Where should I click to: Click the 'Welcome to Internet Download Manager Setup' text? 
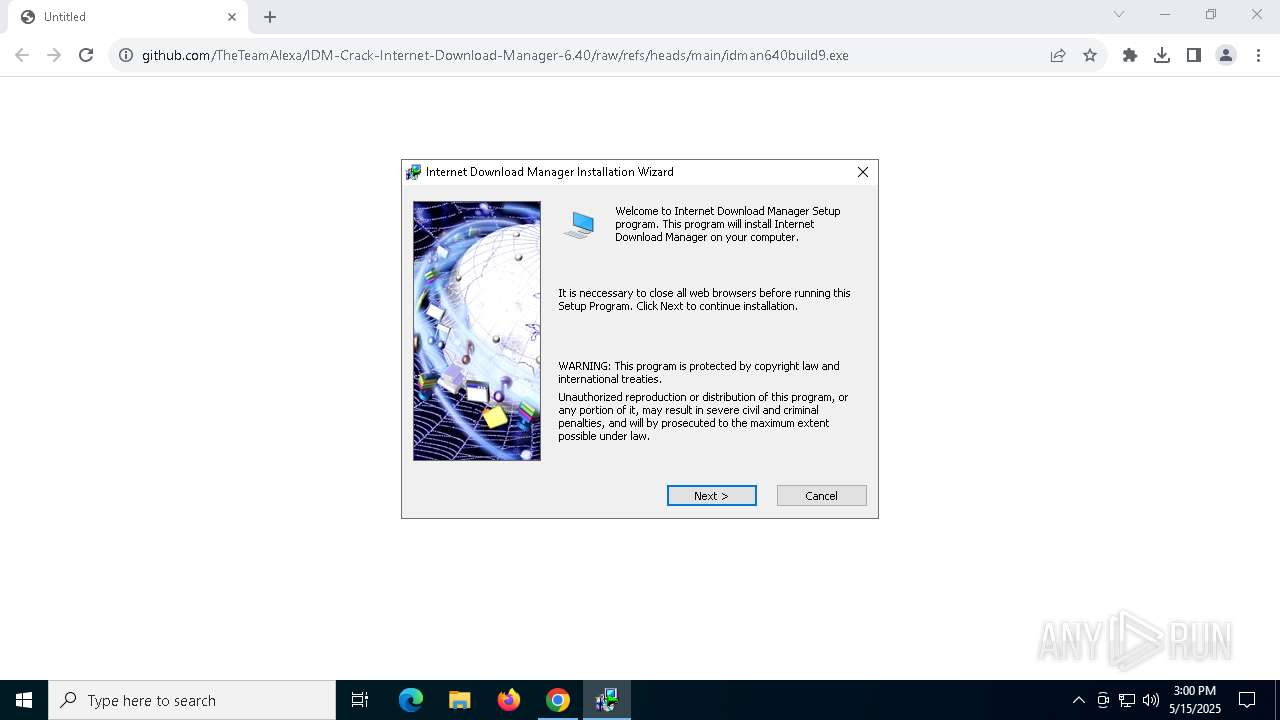[x=727, y=224]
